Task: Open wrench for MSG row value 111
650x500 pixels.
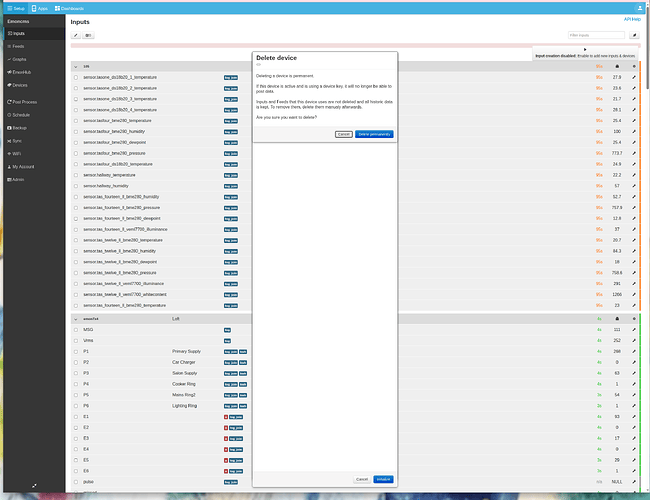Action: tap(634, 330)
